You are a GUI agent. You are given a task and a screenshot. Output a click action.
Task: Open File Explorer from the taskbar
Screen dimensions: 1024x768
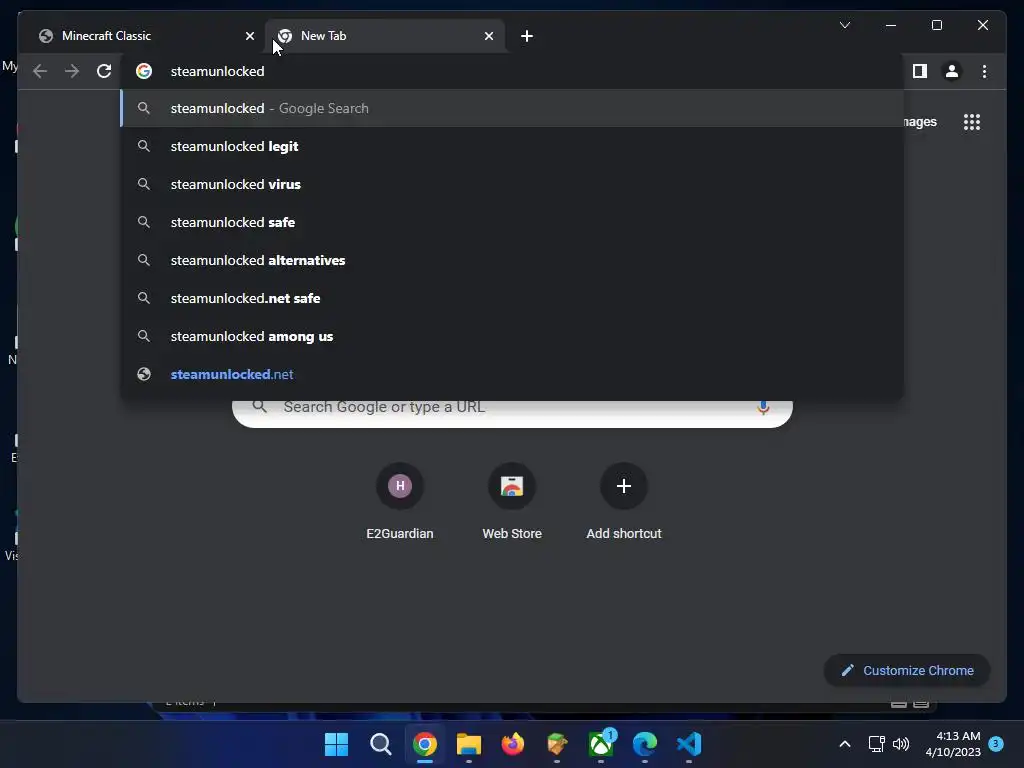468,744
